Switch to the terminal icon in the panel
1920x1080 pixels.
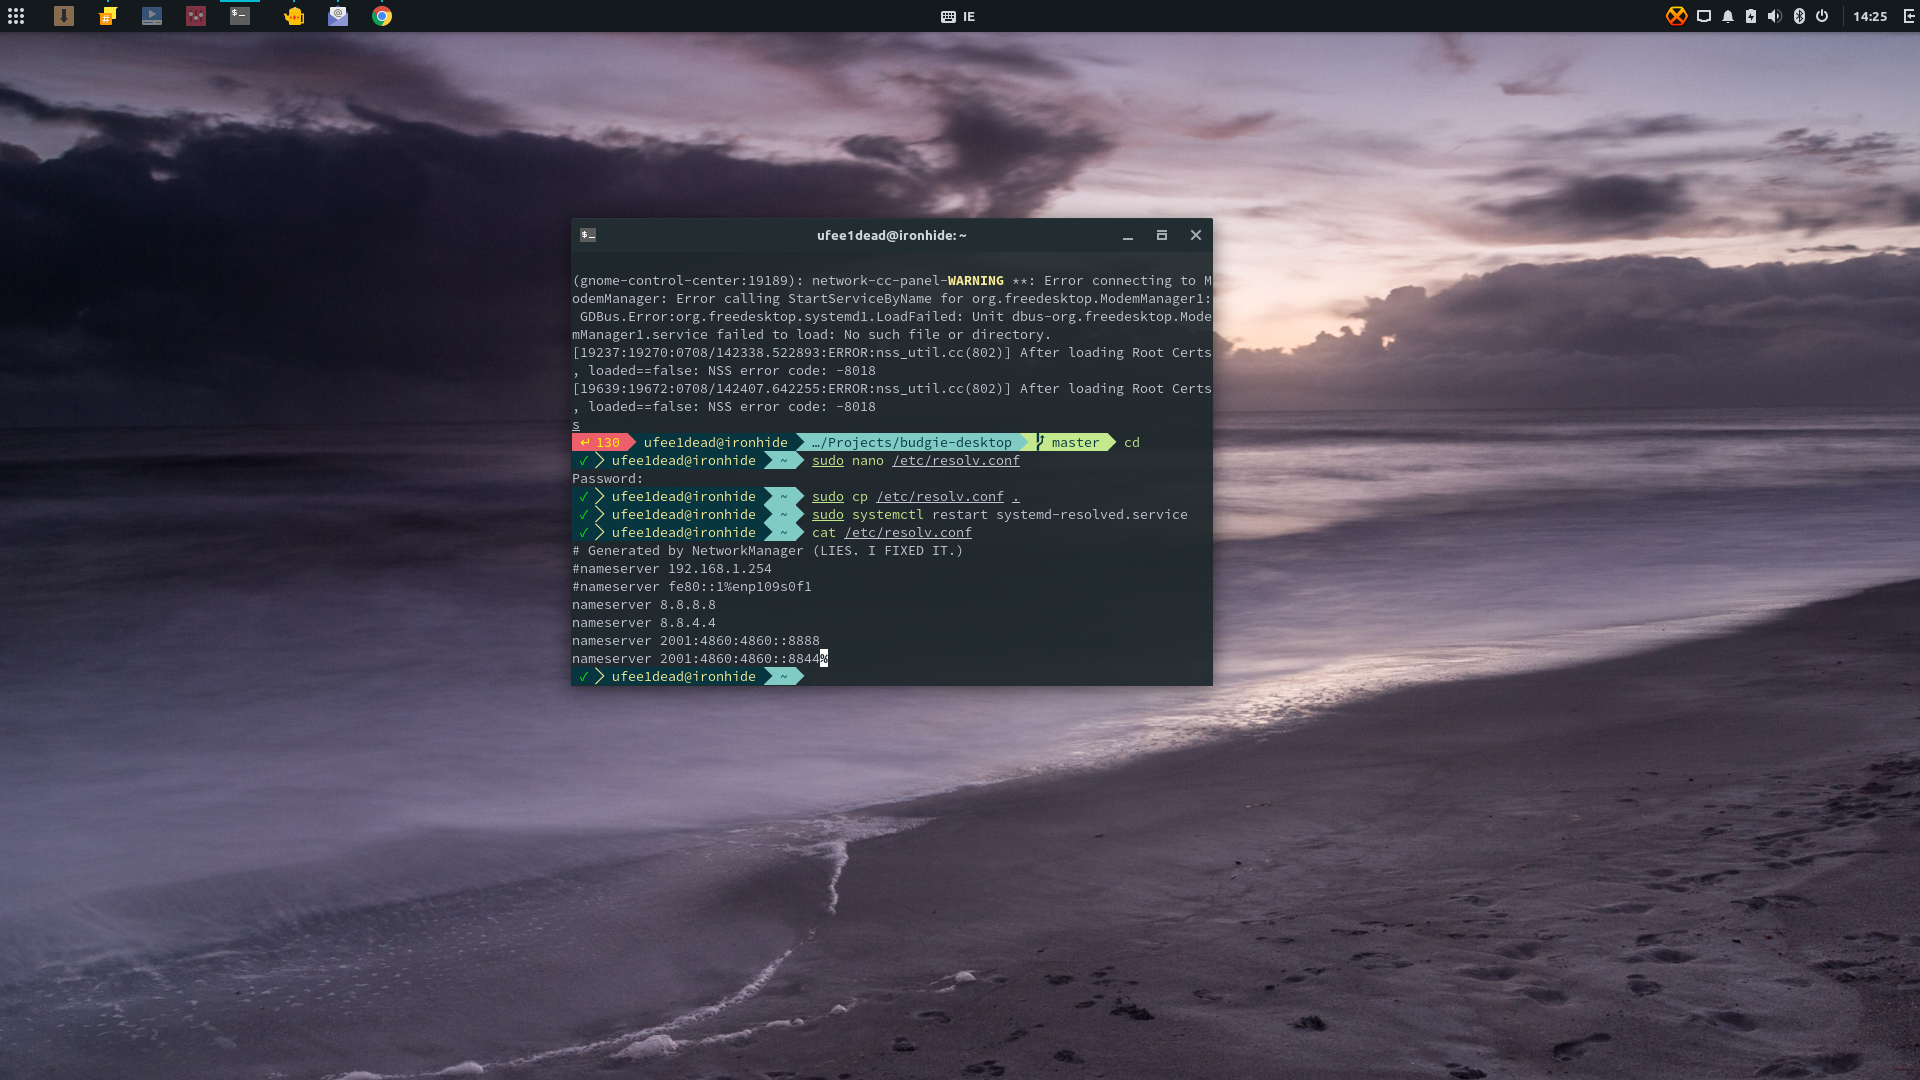240,16
